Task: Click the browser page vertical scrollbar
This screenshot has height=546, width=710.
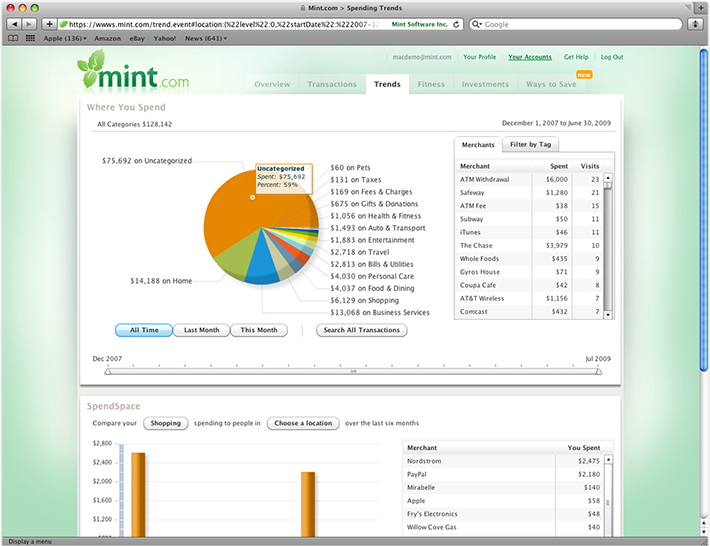Action: coord(704,208)
